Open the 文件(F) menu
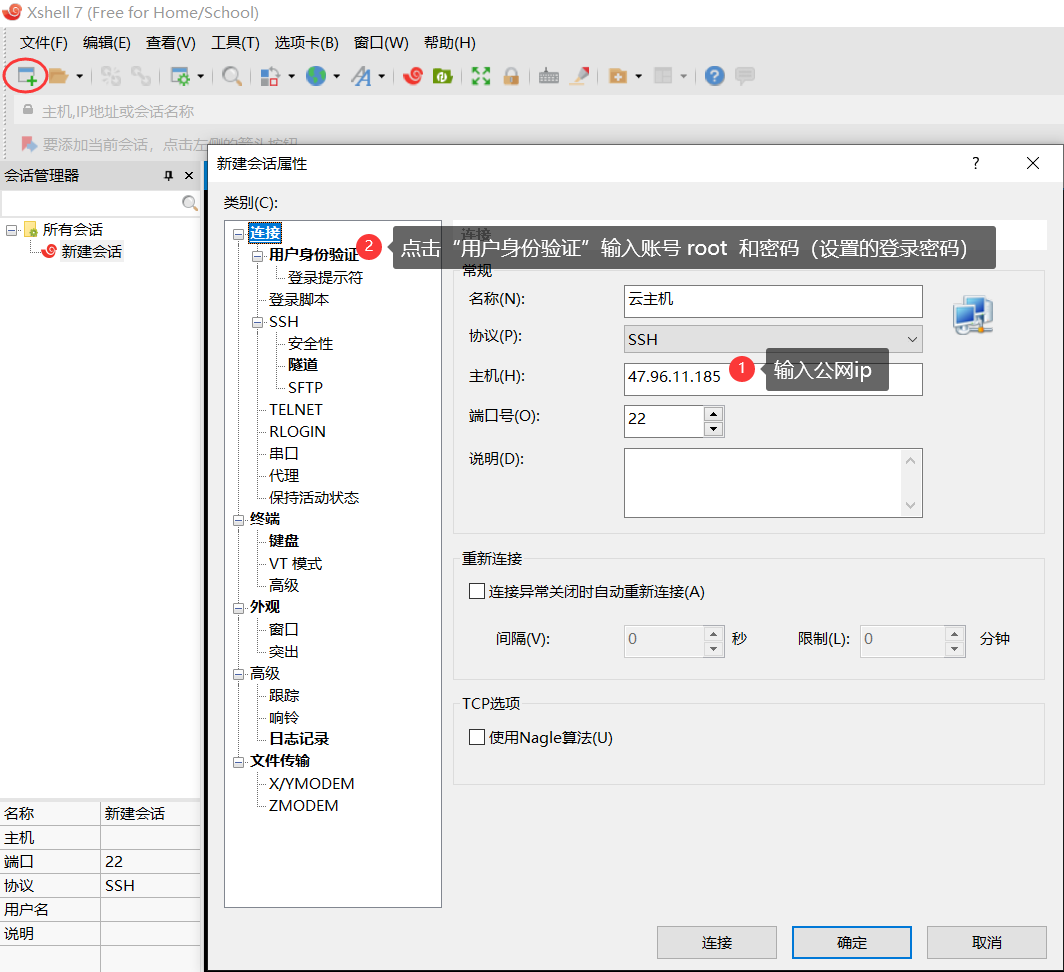Viewport: 1064px width, 972px height. [44, 43]
